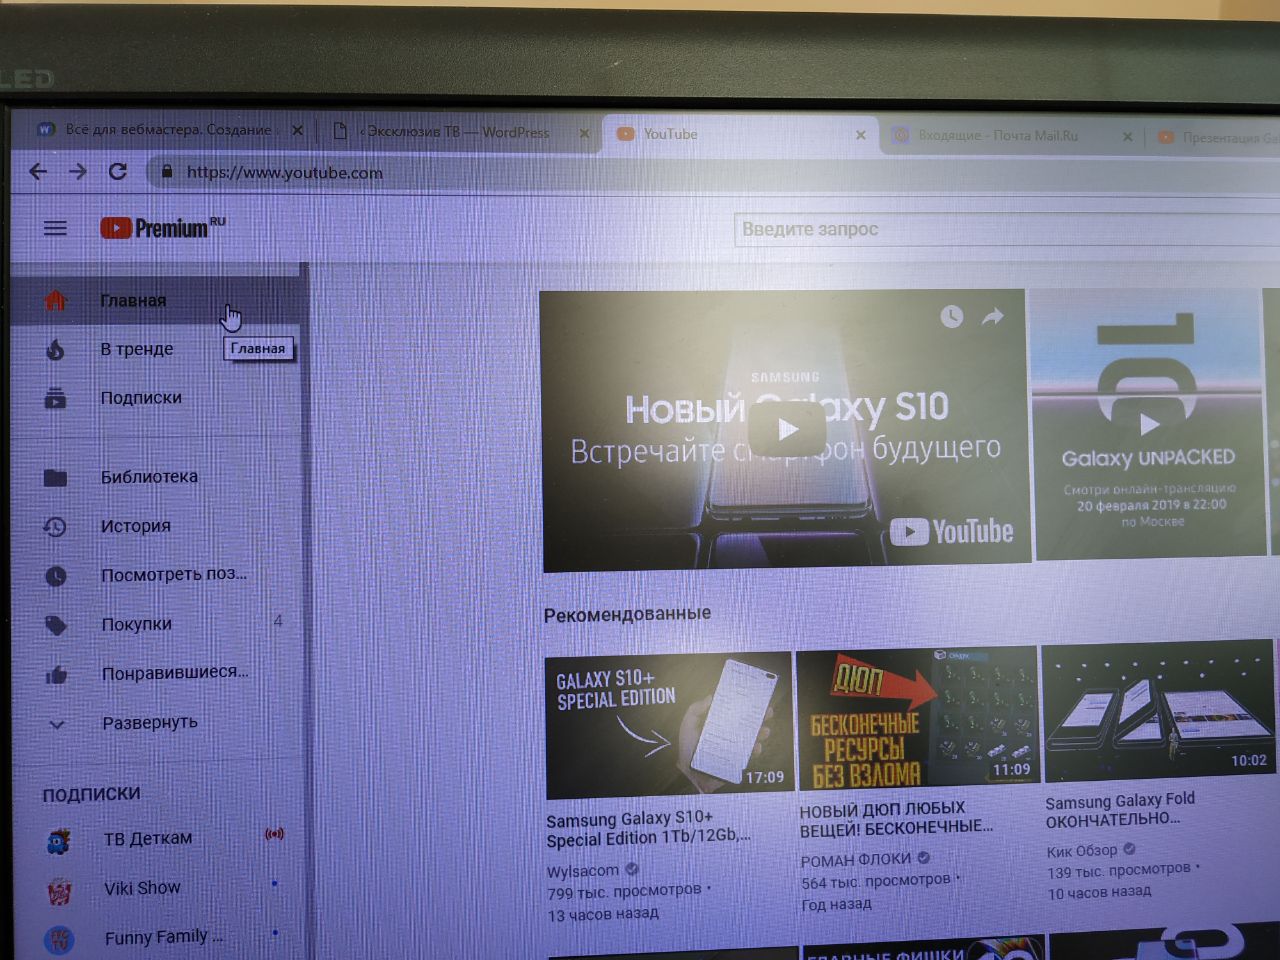Click the История clock-arrow icon

tap(55, 526)
